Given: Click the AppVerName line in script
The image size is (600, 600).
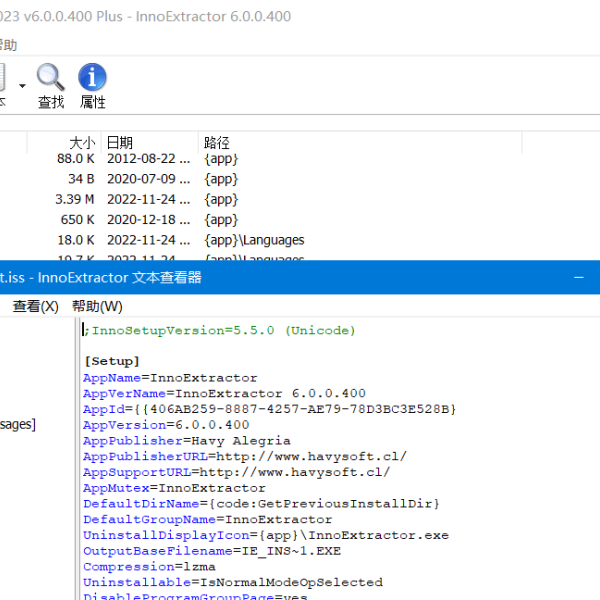Looking at the screenshot, I should (x=224, y=393).
